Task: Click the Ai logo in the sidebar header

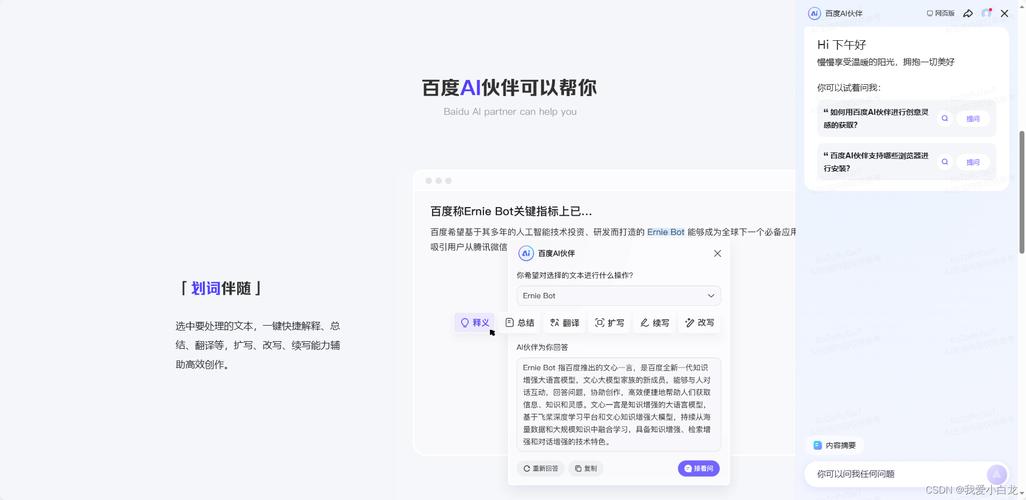Action: pos(814,13)
